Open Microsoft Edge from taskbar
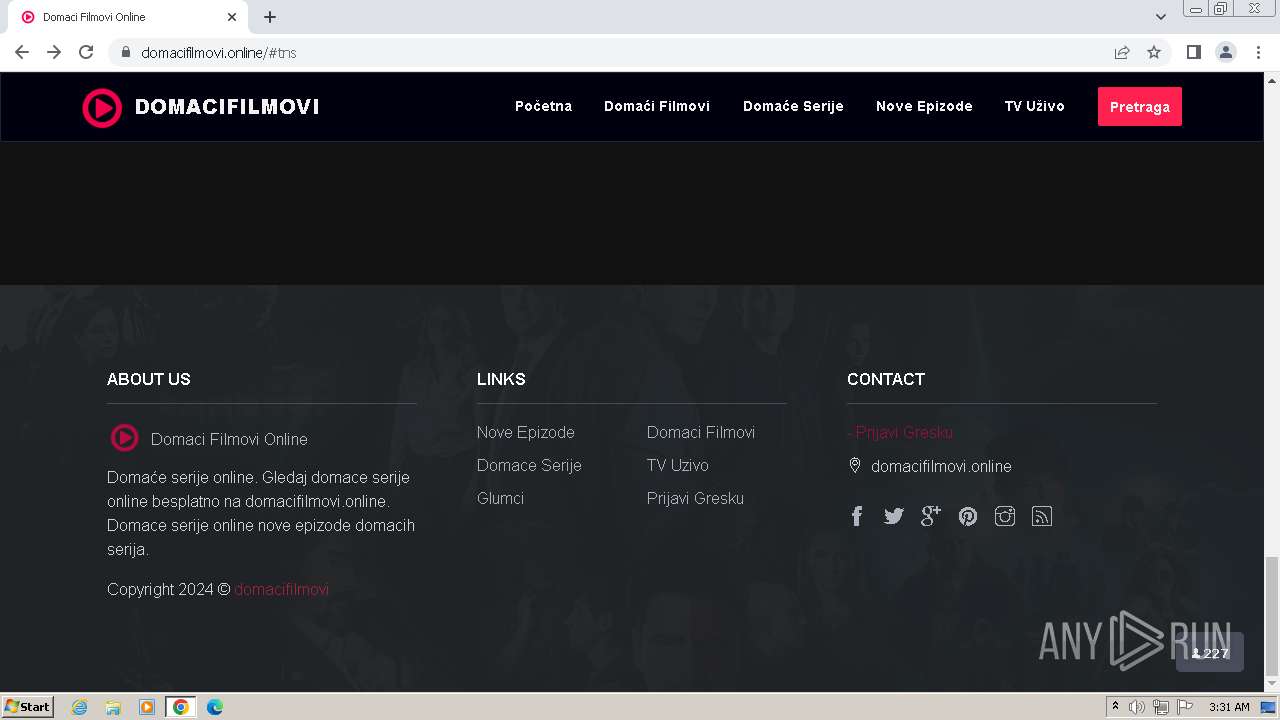This screenshot has width=1280, height=720. coord(214,707)
